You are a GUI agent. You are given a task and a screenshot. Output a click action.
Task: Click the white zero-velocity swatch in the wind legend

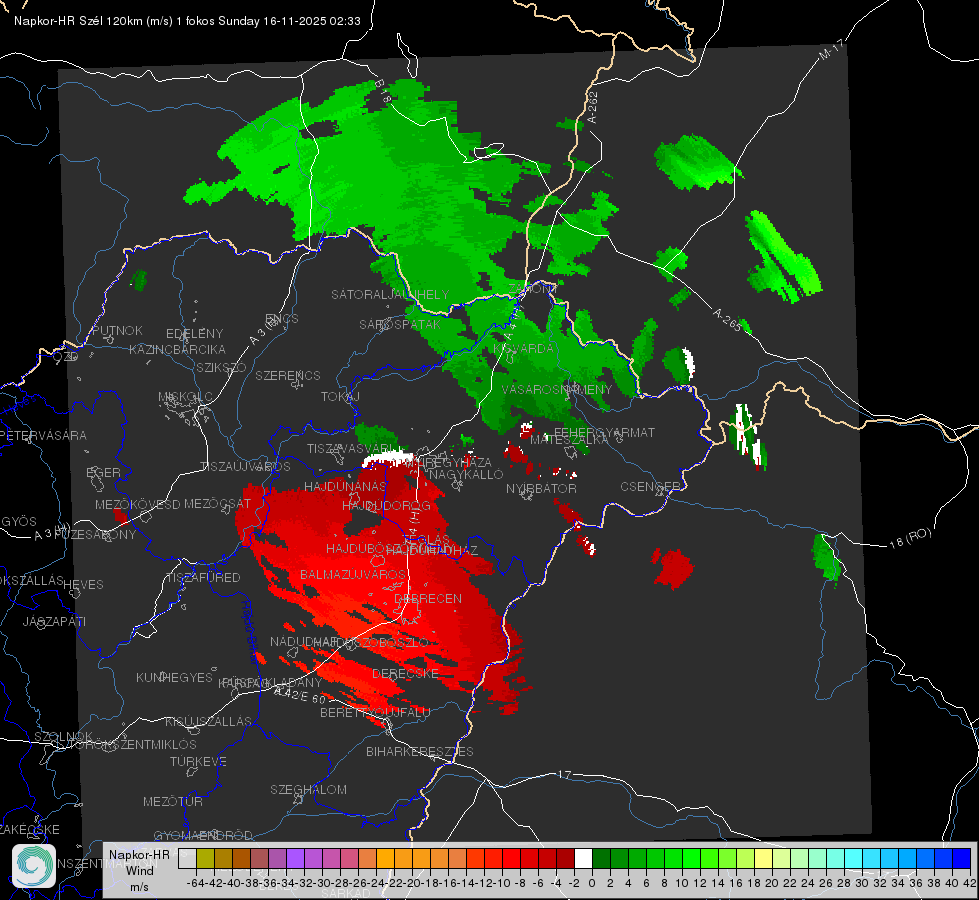(583, 858)
